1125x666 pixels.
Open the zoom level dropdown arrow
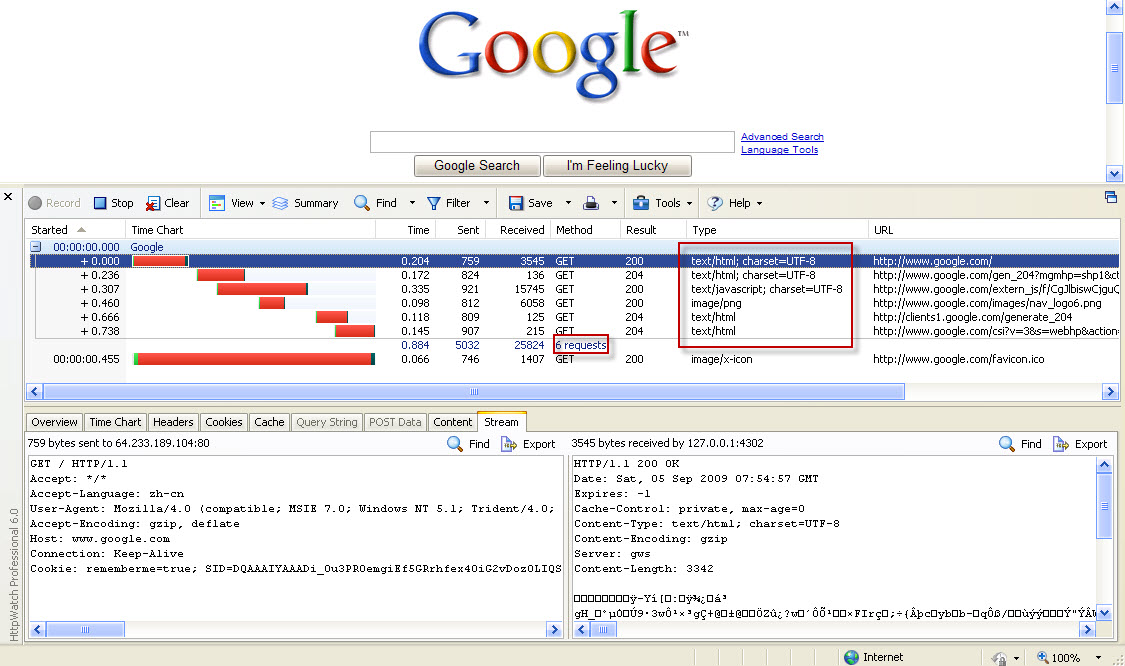tap(1098, 657)
